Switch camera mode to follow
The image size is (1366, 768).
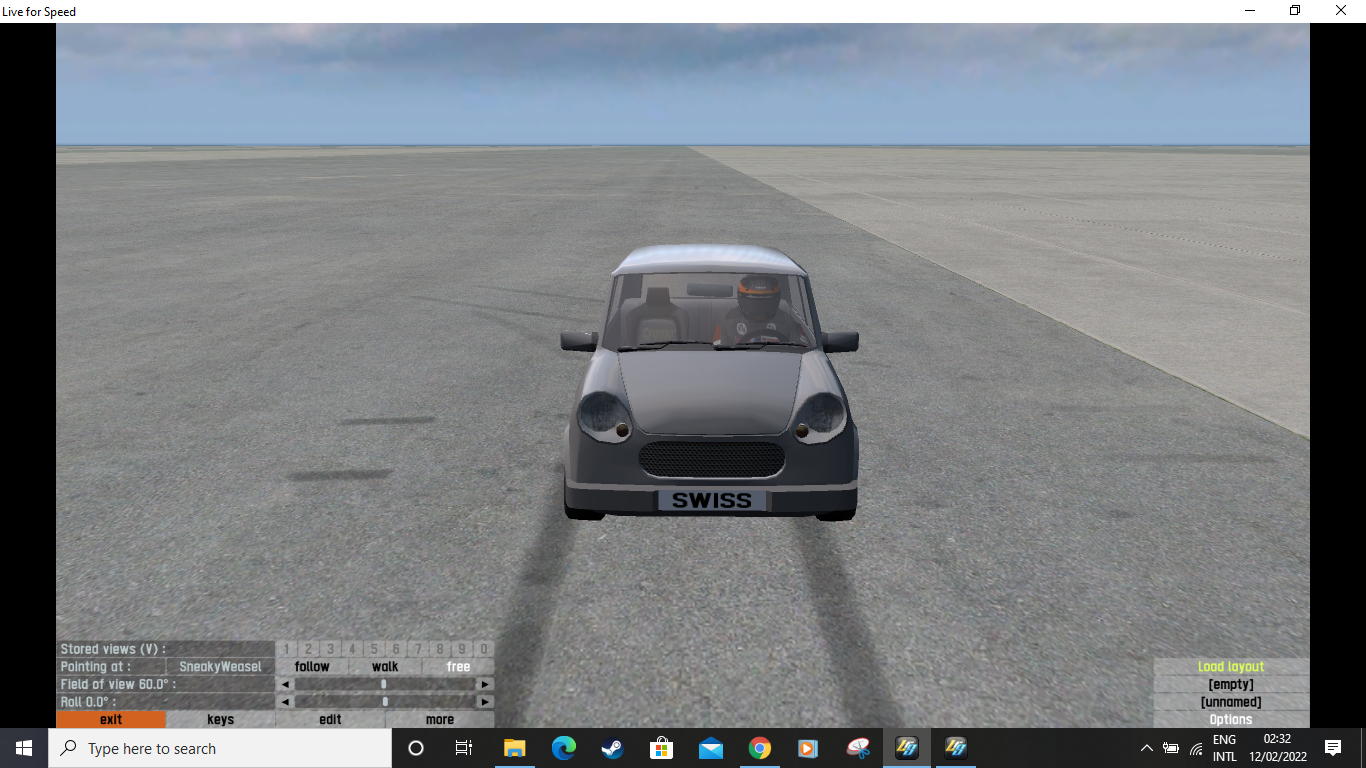[312, 667]
